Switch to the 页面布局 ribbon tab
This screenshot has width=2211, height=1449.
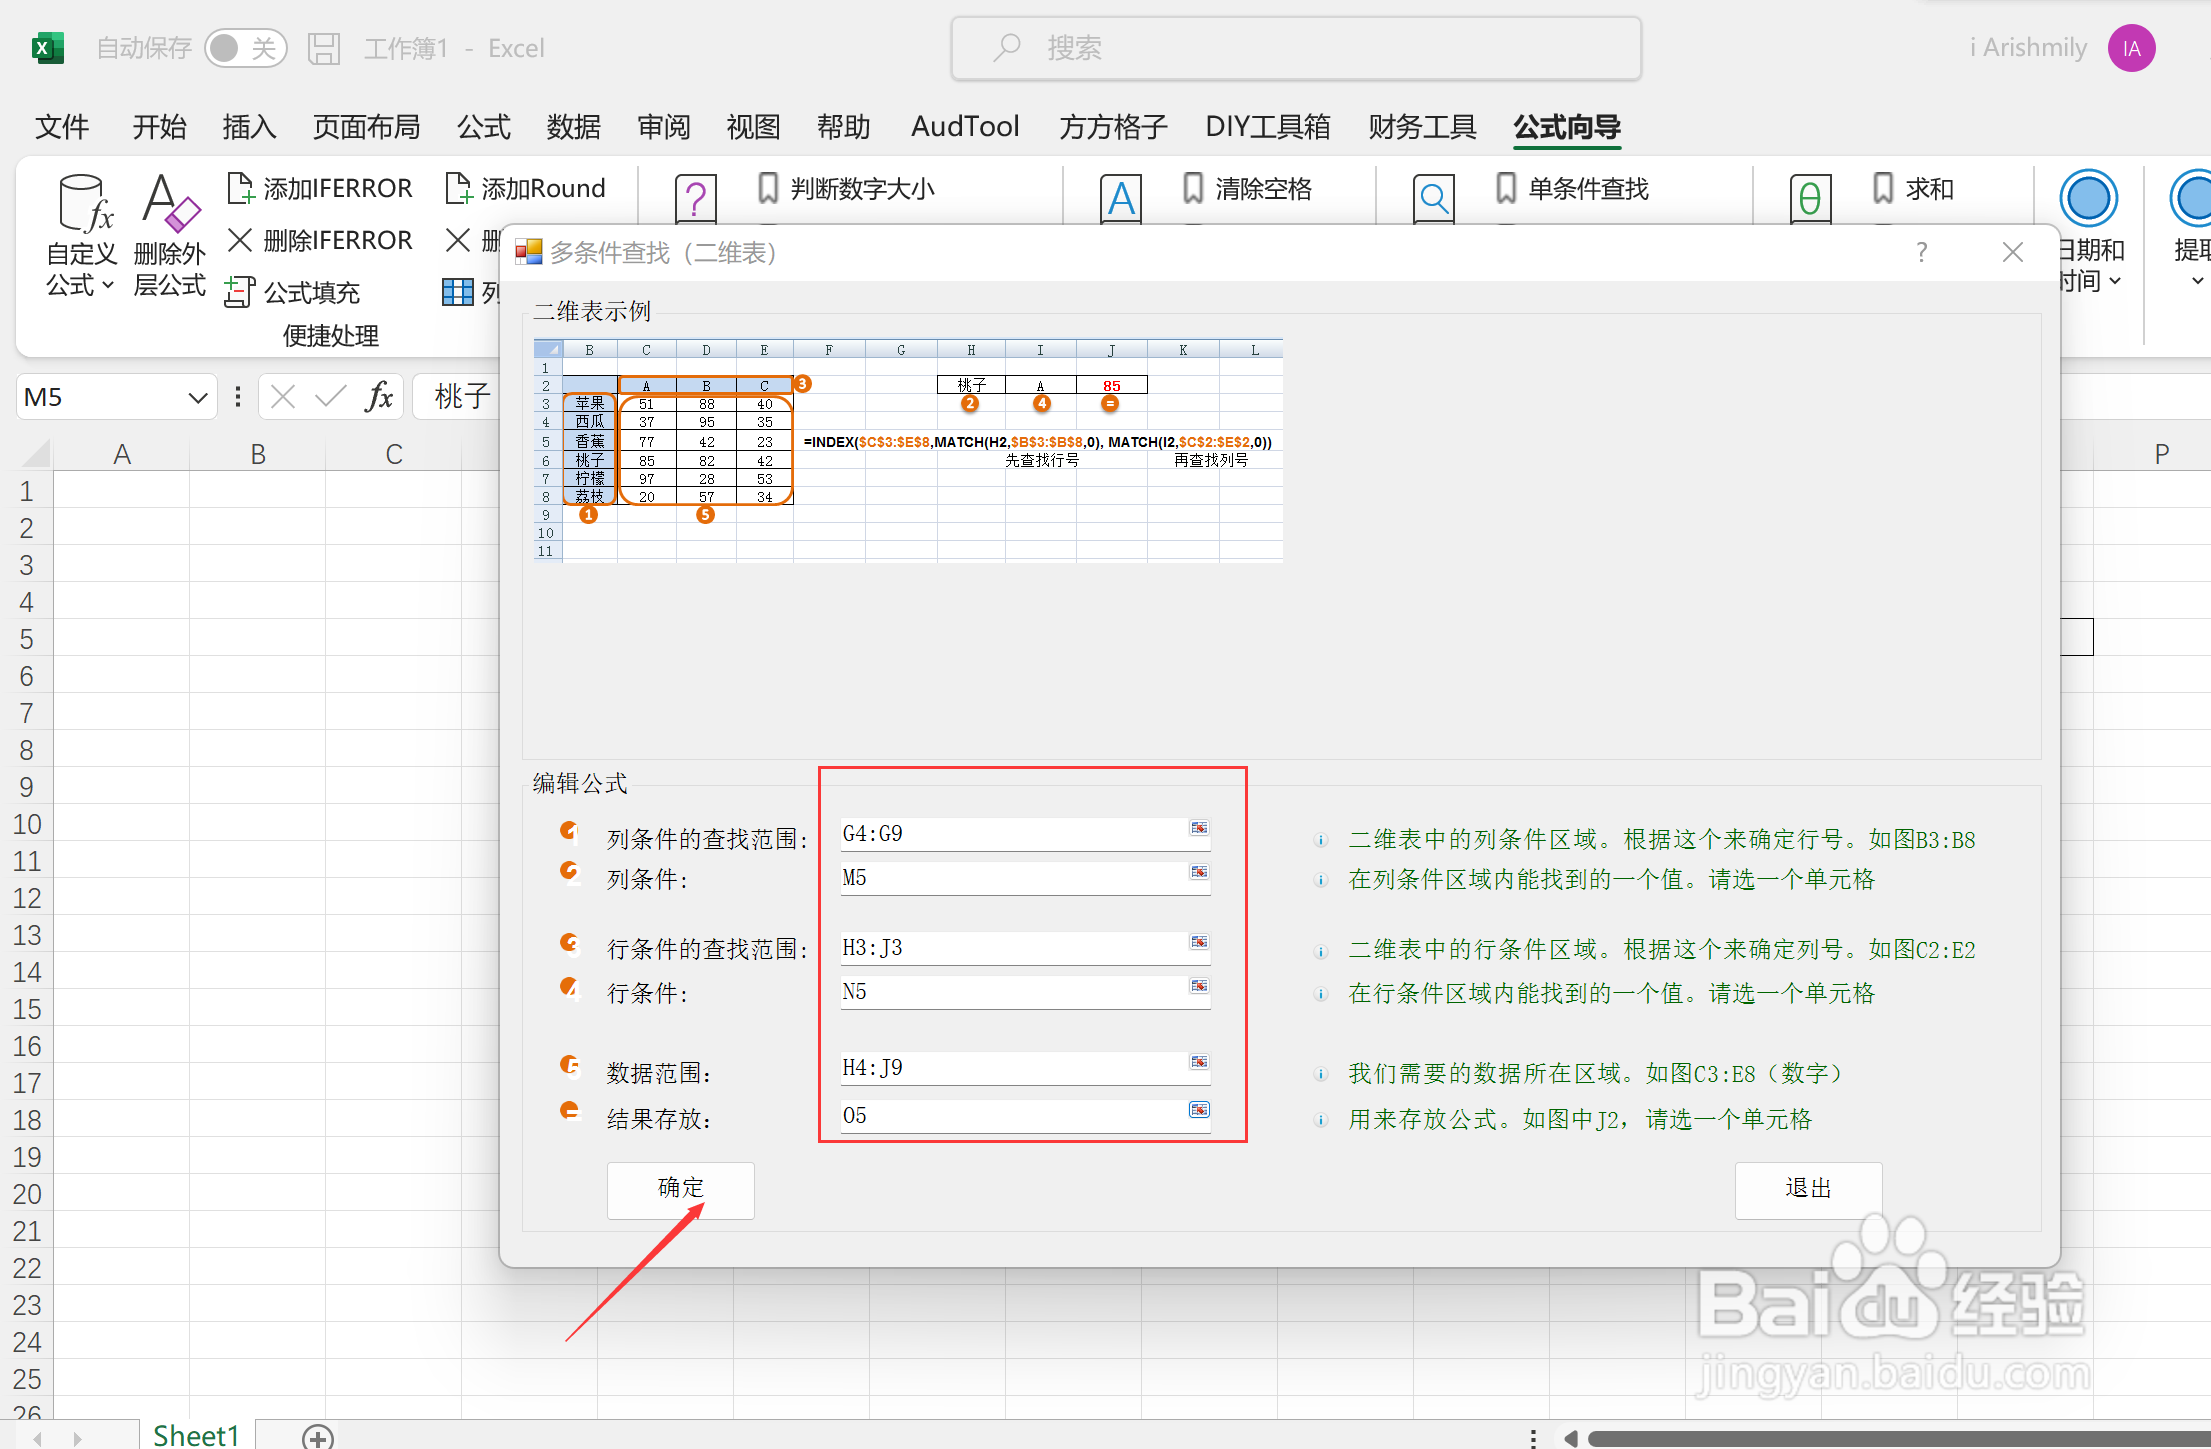tap(366, 127)
